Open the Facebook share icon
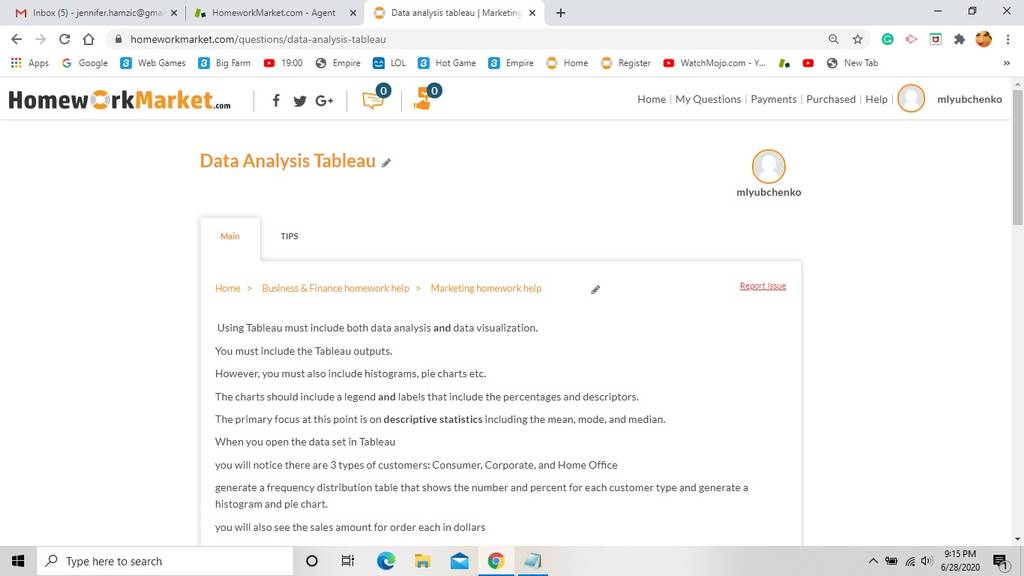This screenshot has height=576, width=1024. coord(276,100)
